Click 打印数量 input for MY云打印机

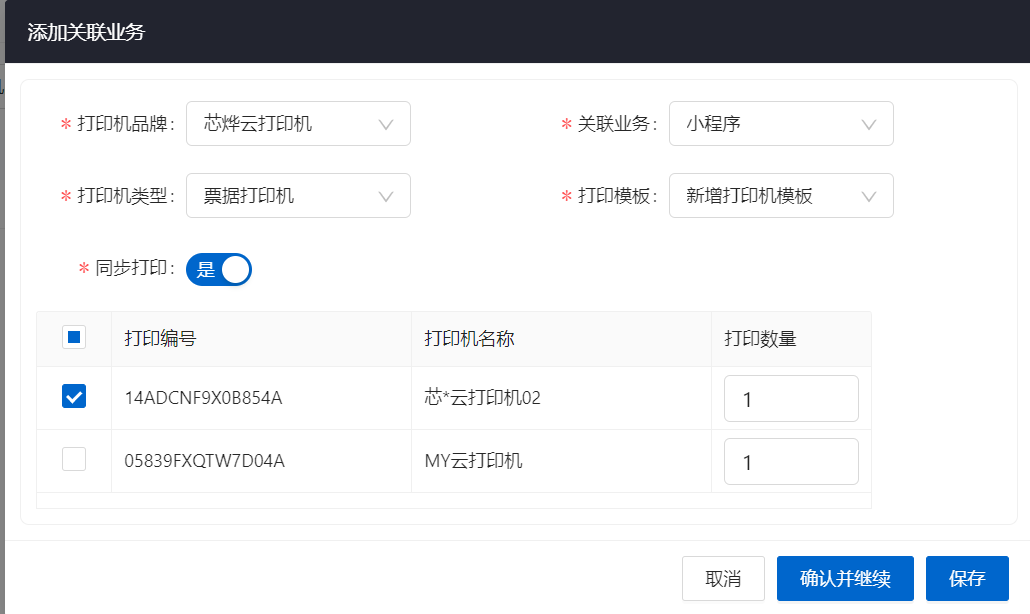(x=791, y=462)
